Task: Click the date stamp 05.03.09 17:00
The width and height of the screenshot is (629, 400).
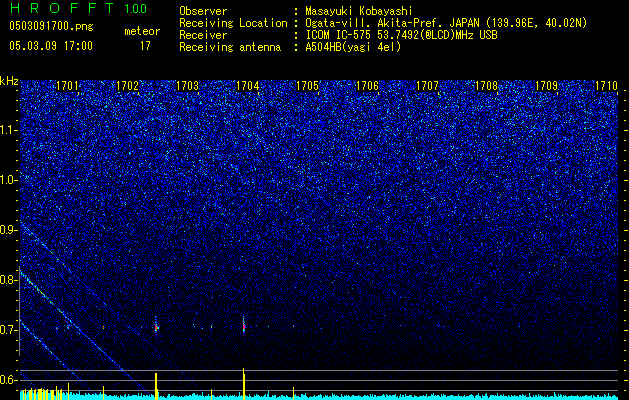Action: tap(51, 46)
